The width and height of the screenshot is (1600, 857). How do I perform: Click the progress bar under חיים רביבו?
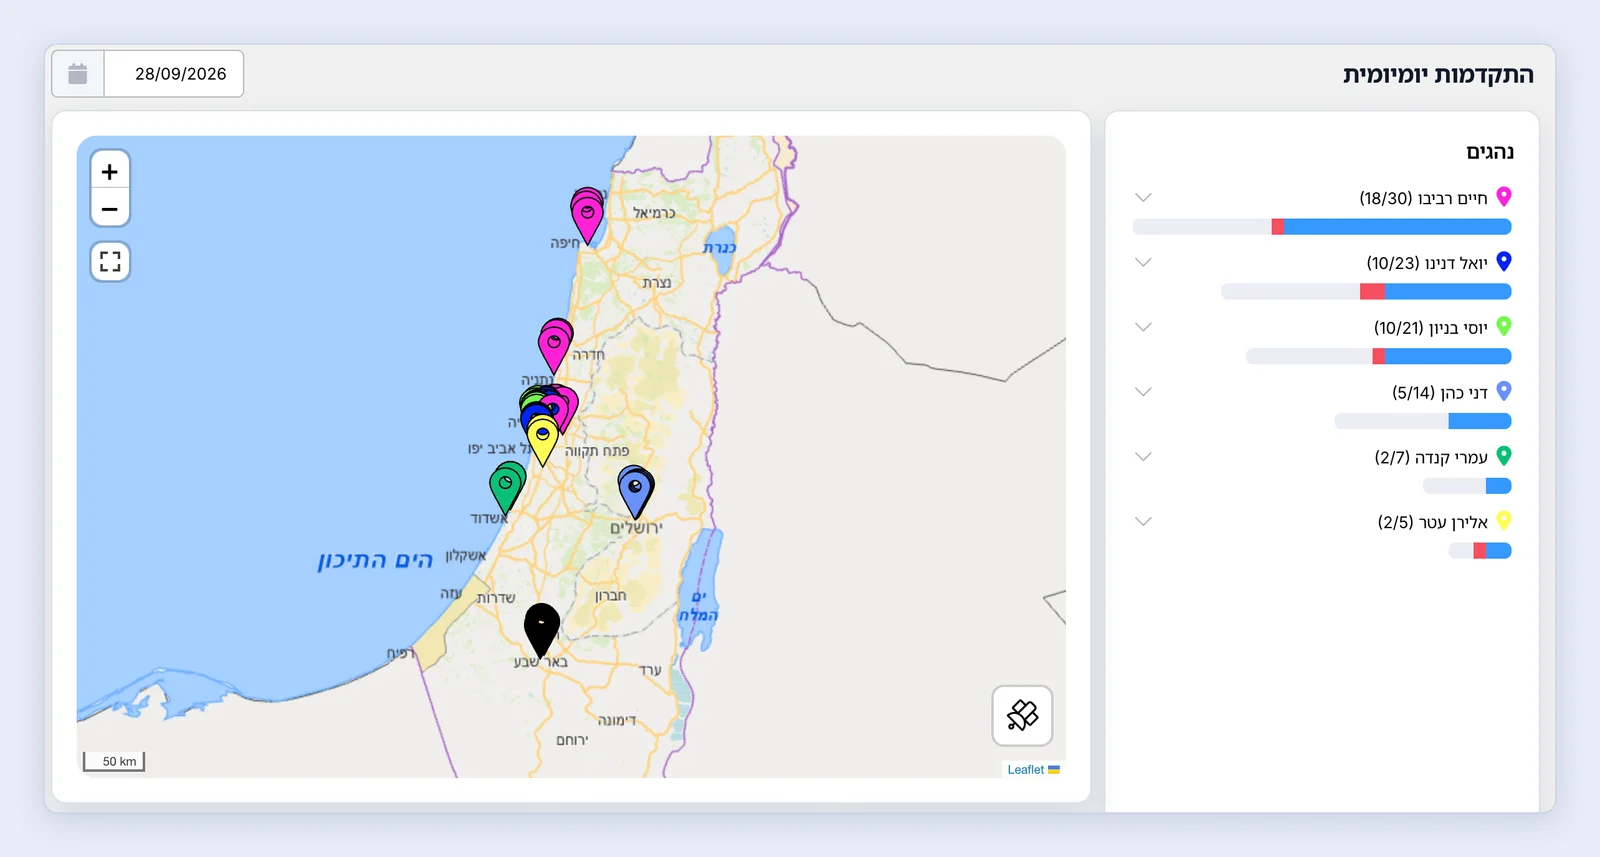[x=1322, y=227]
